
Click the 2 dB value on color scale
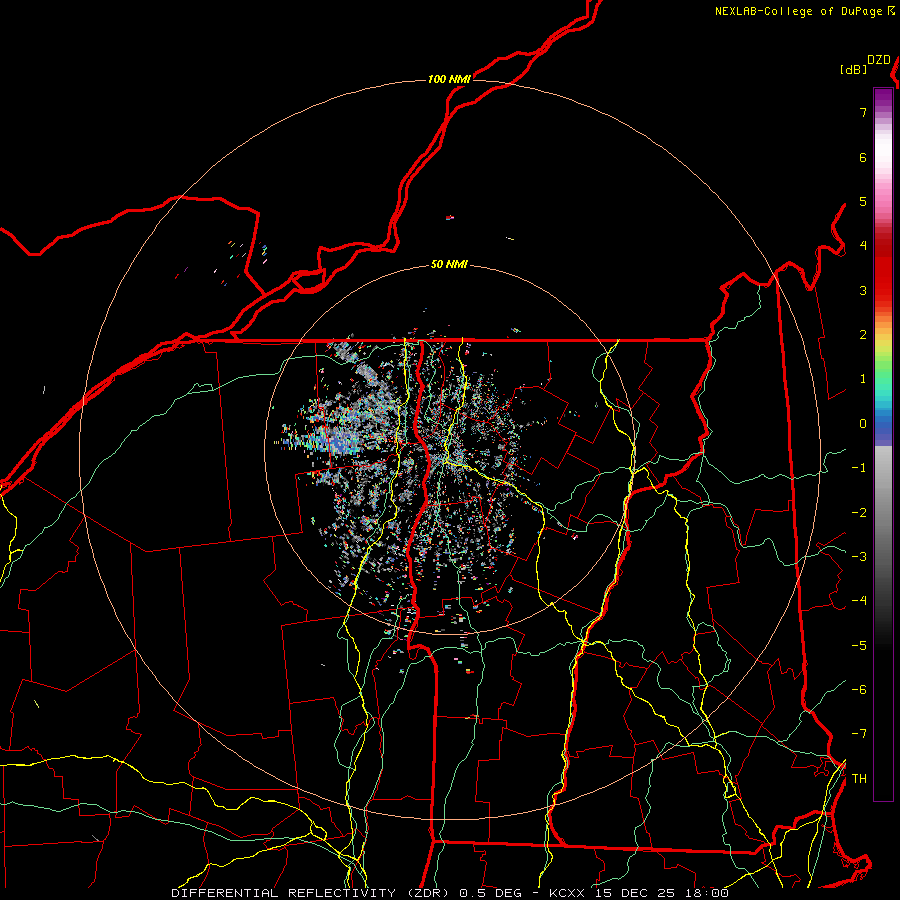point(863,335)
